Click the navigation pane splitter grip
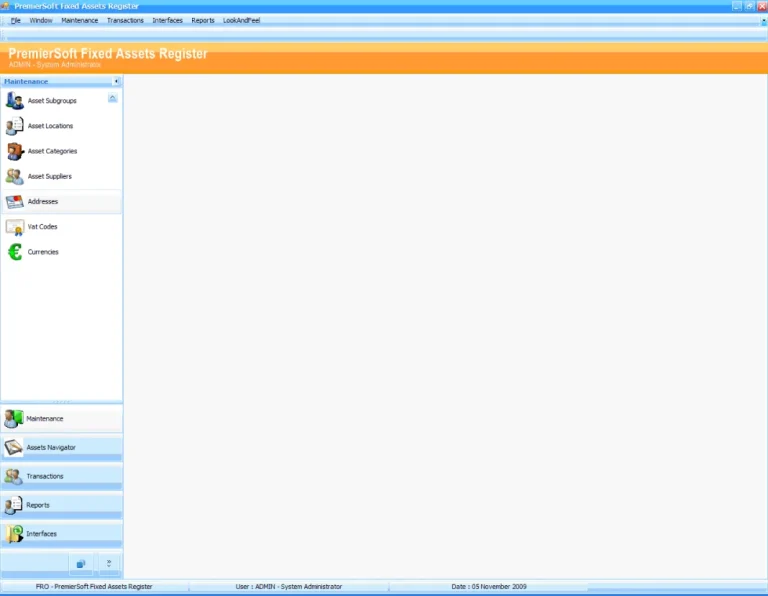 click(x=62, y=402)
